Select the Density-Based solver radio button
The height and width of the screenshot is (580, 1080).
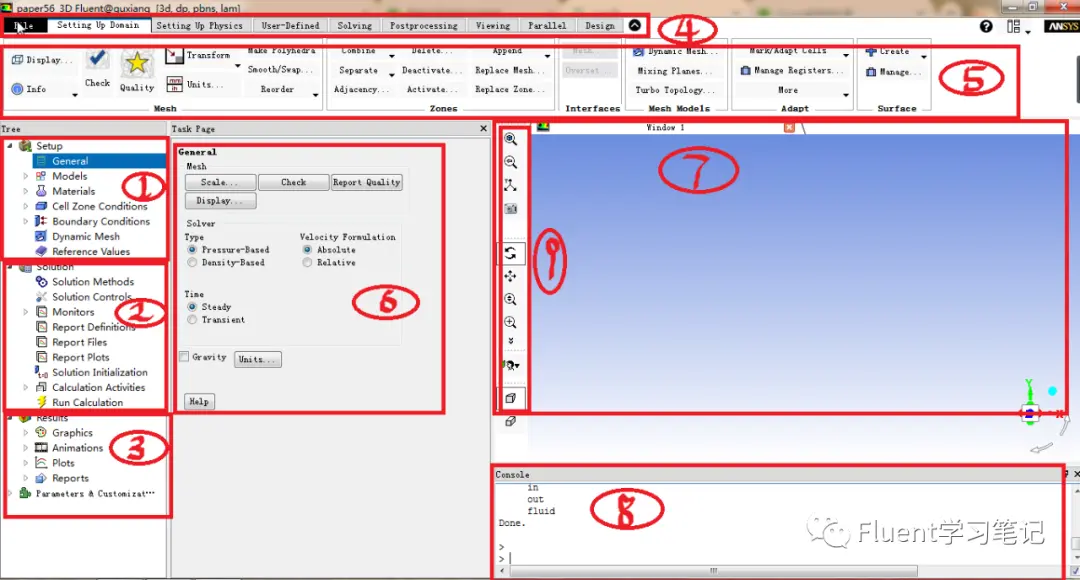point(192,262)
